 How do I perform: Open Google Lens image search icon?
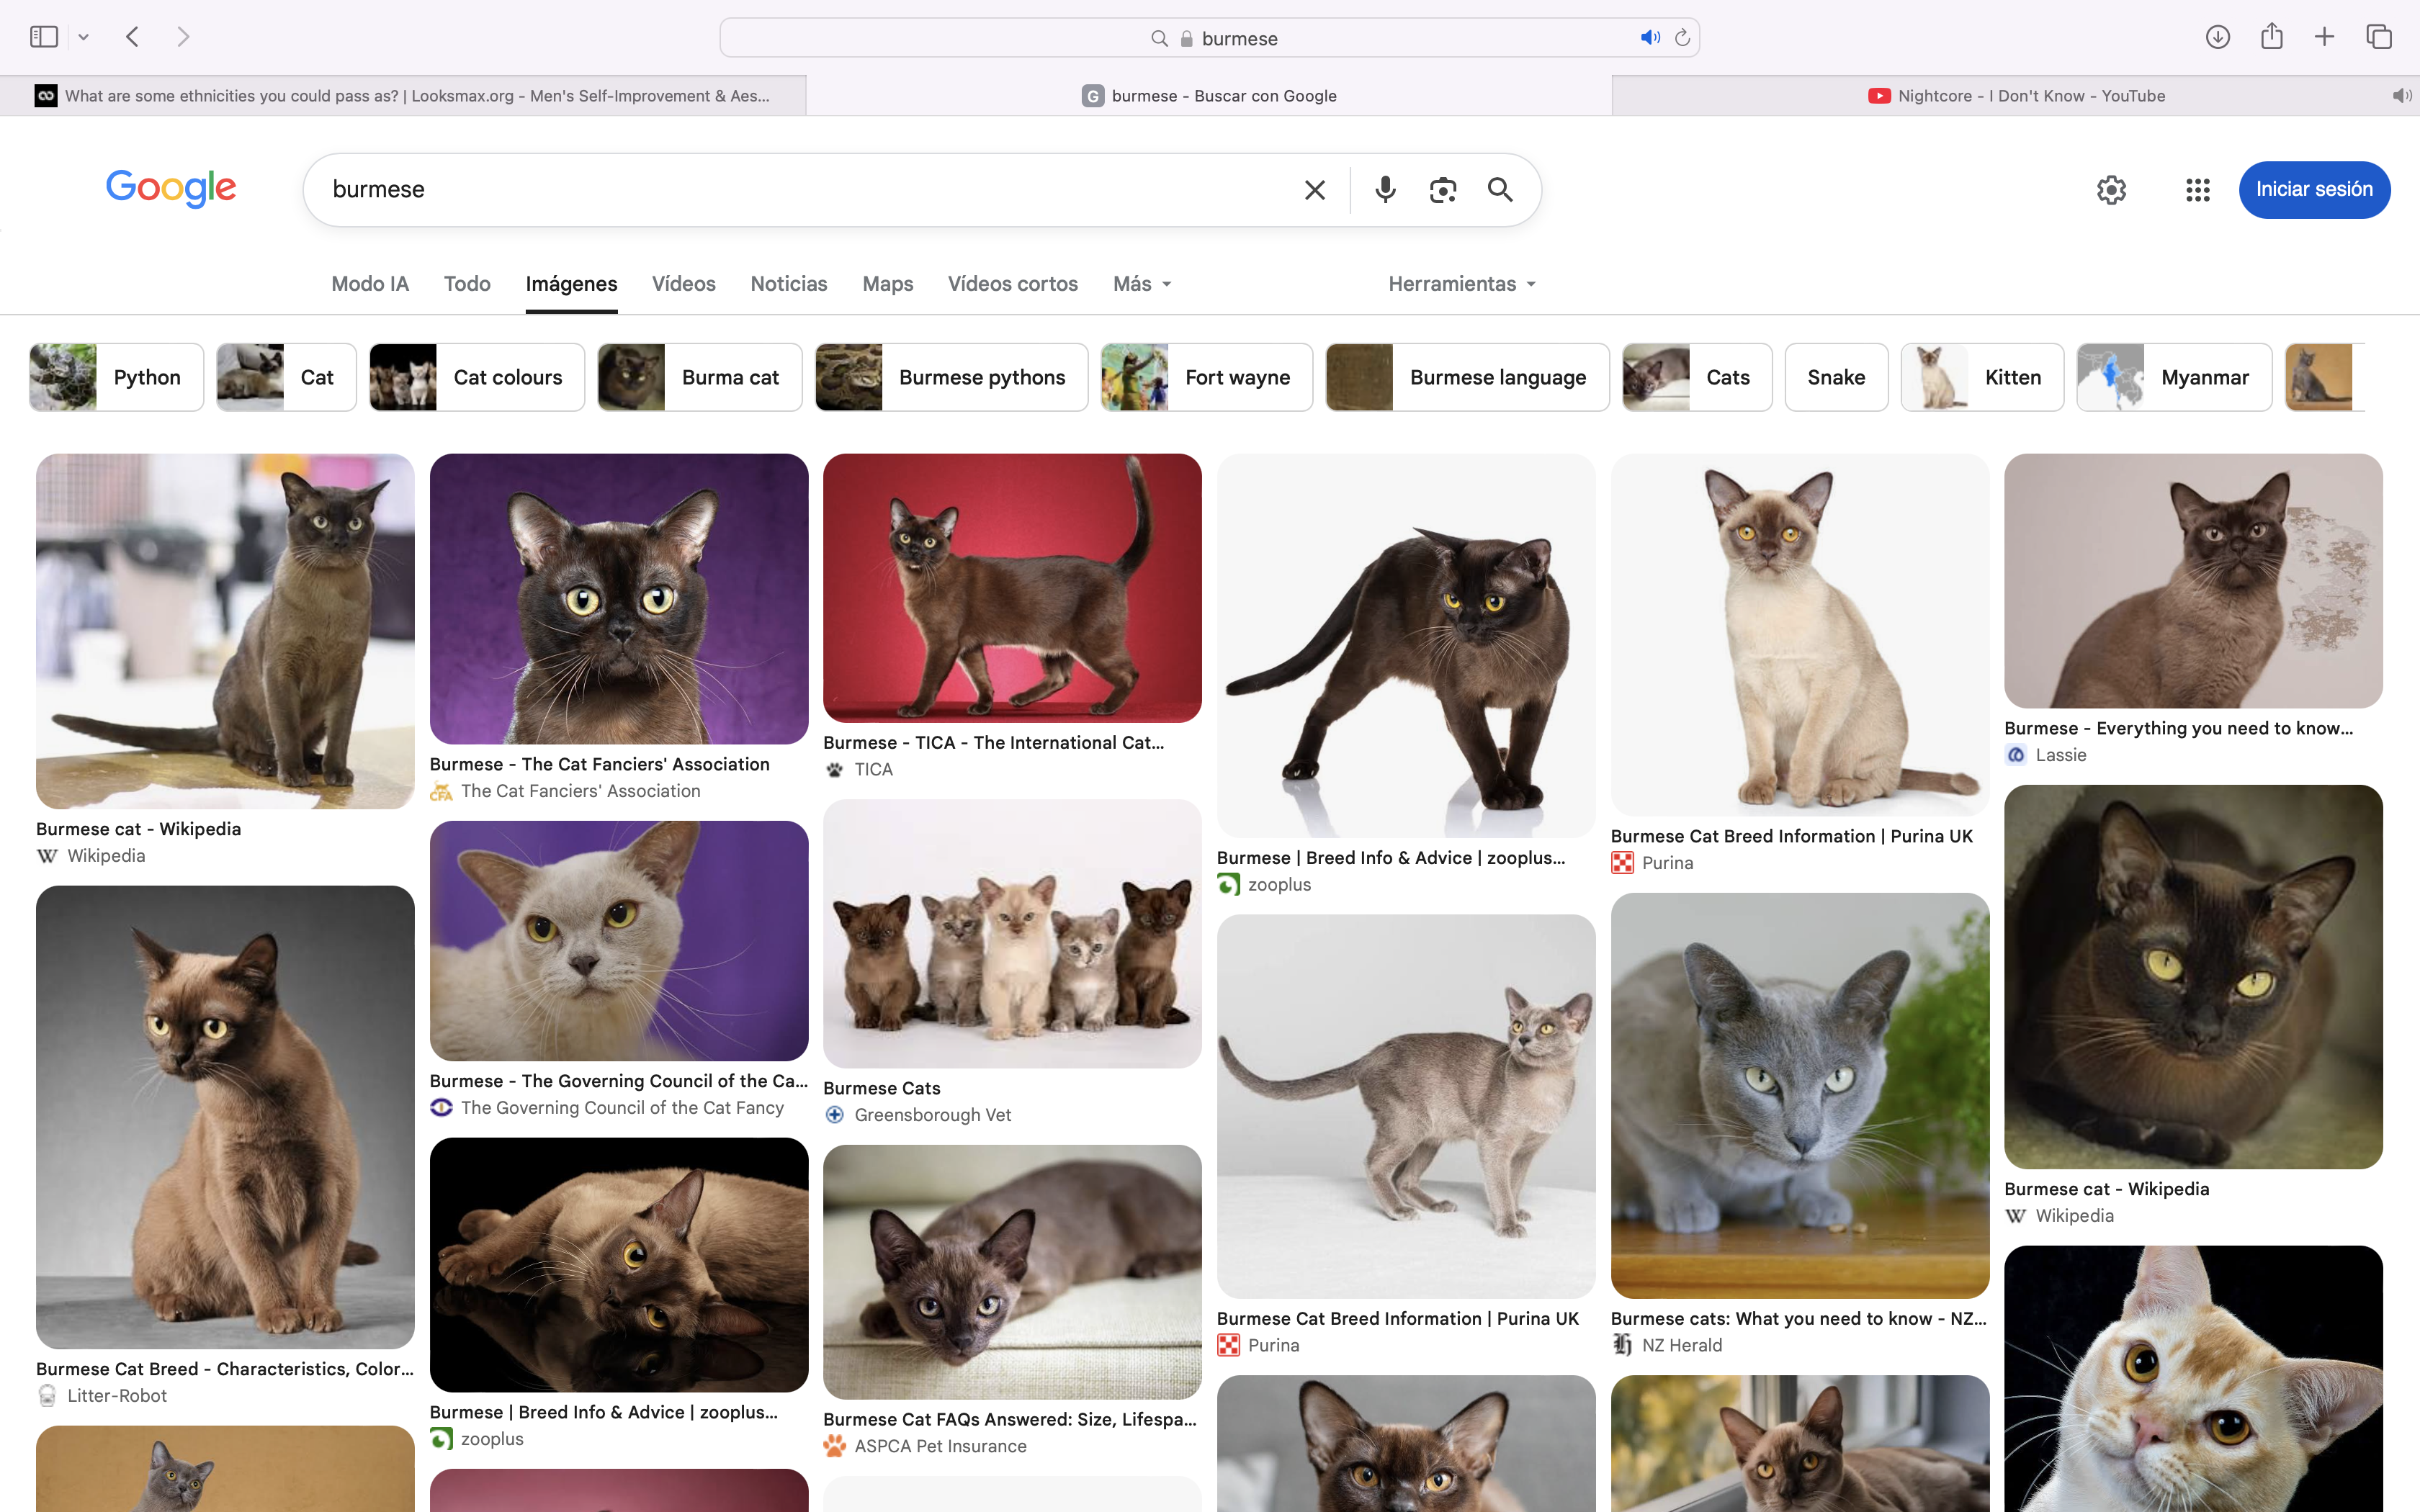[x=1442, y=190]
